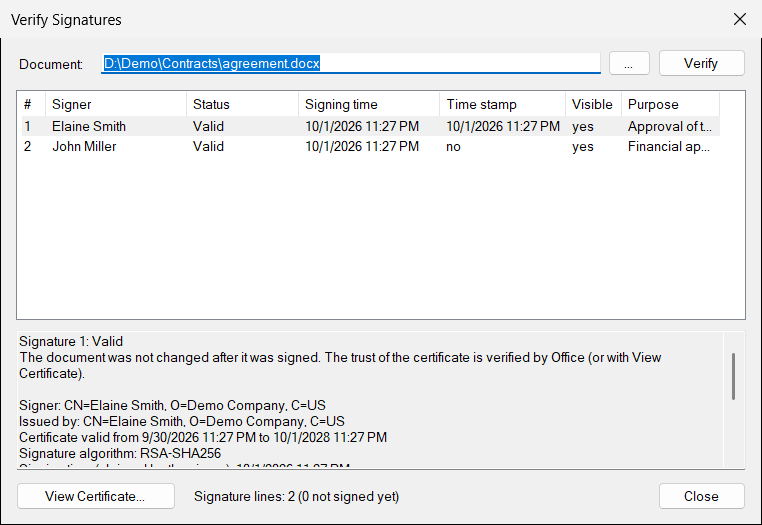762x525 pixels.
Task: Sort by Signer column header
Action: 116,104
